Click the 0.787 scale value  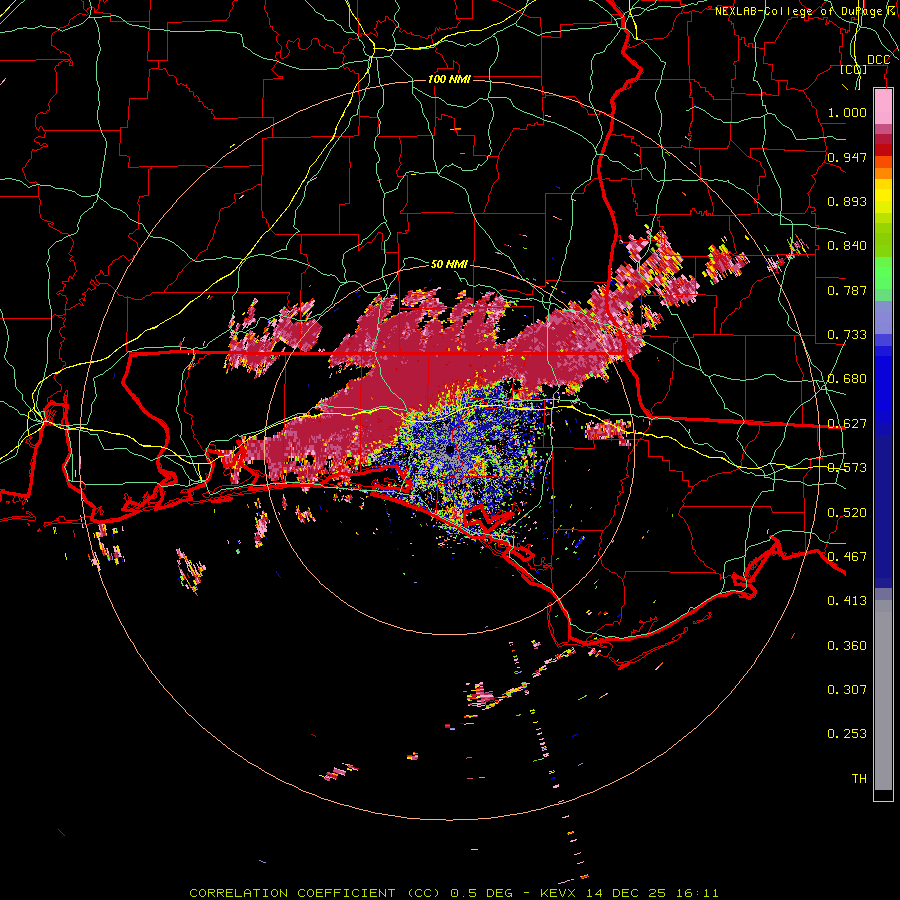pyautogui.click(x=847, y=290)
